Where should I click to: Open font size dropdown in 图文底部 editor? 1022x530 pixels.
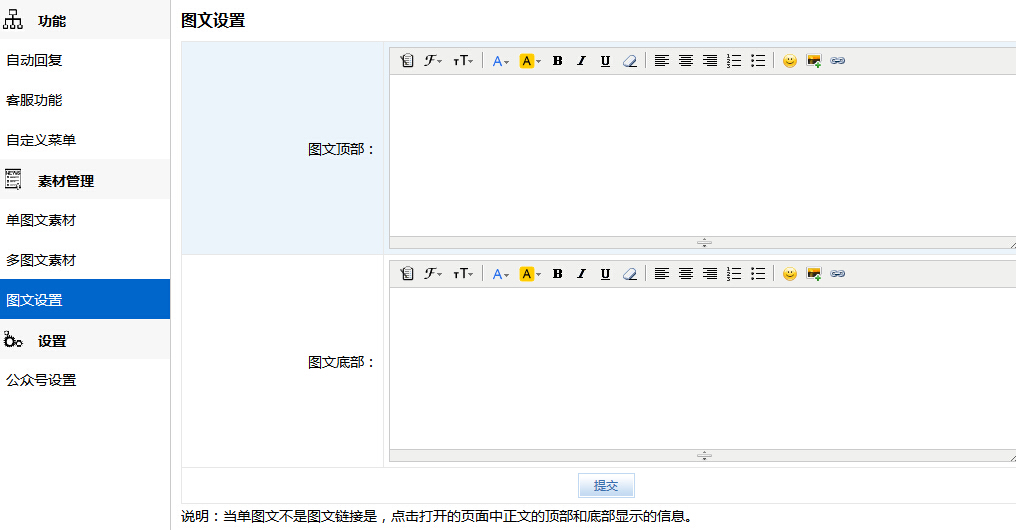[463, 274]
